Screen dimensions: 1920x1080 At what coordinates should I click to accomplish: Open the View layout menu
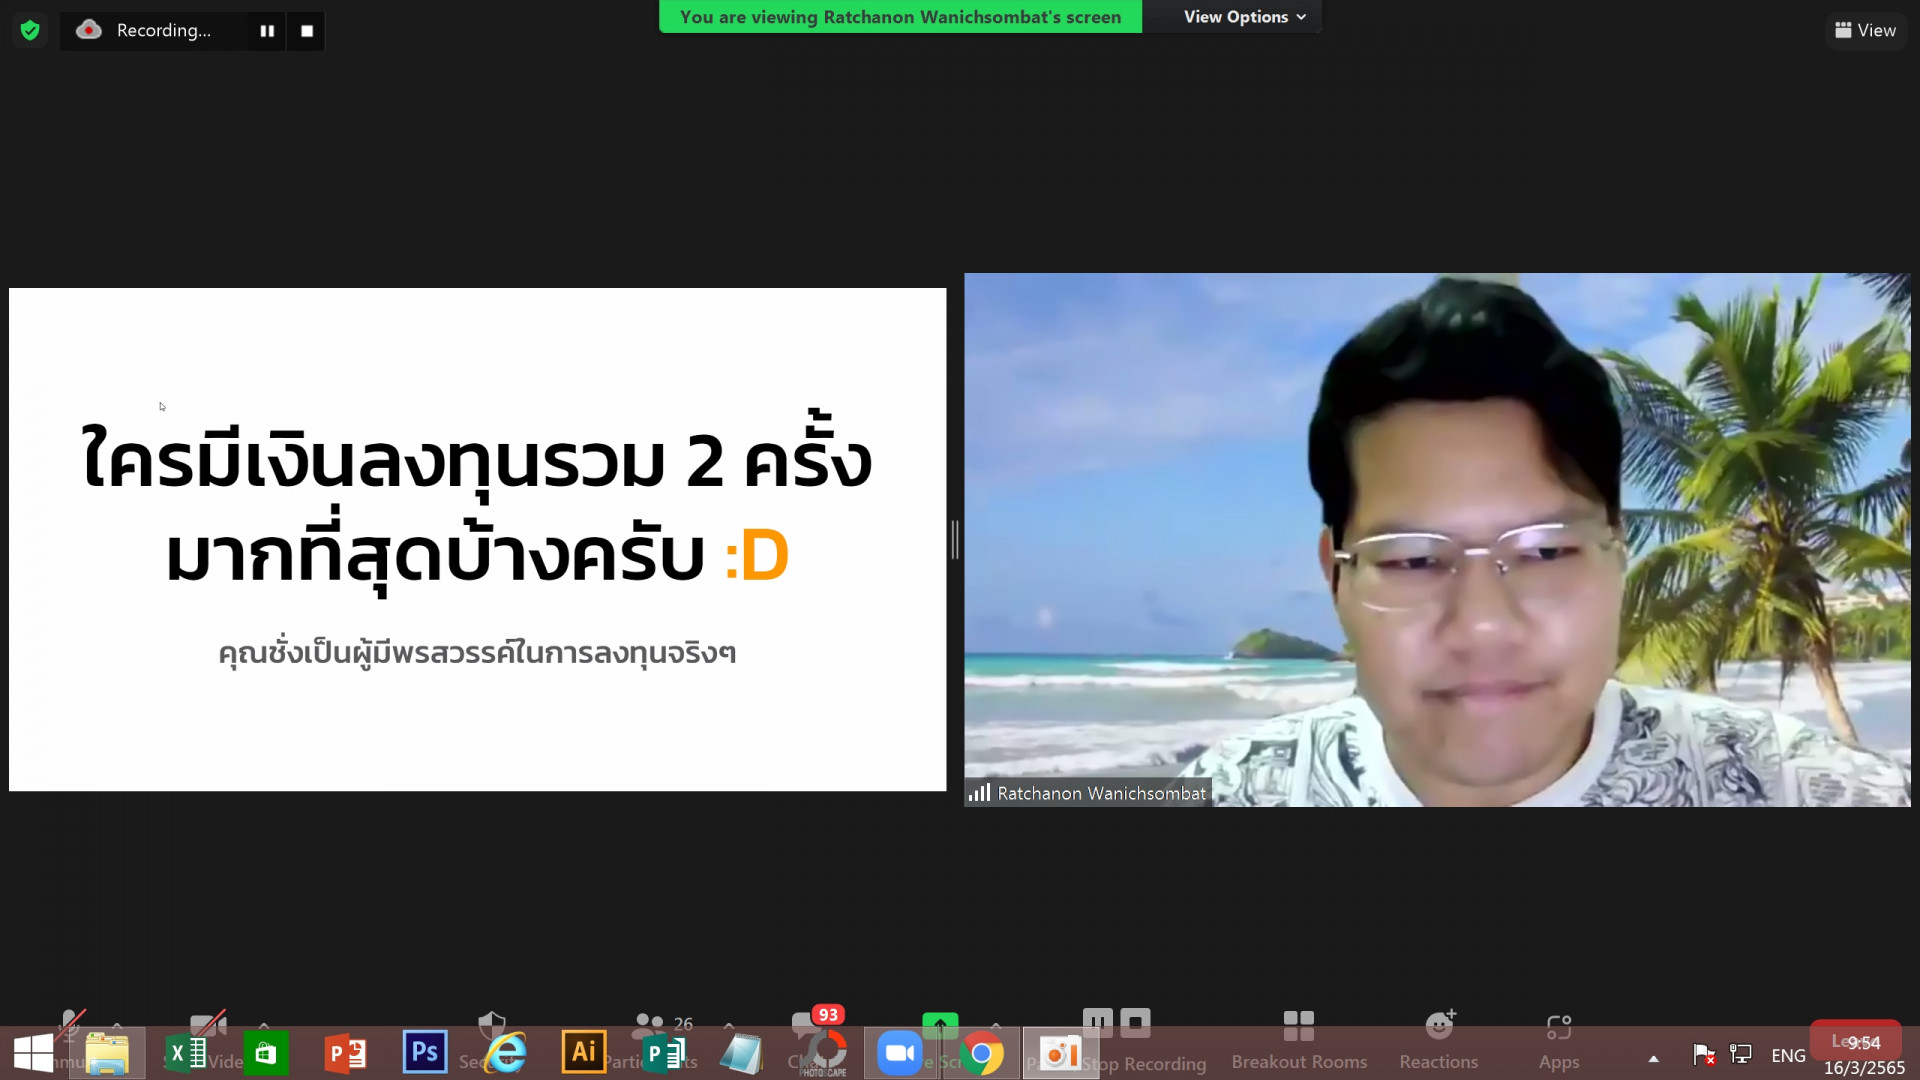(x=1865, y=30)
